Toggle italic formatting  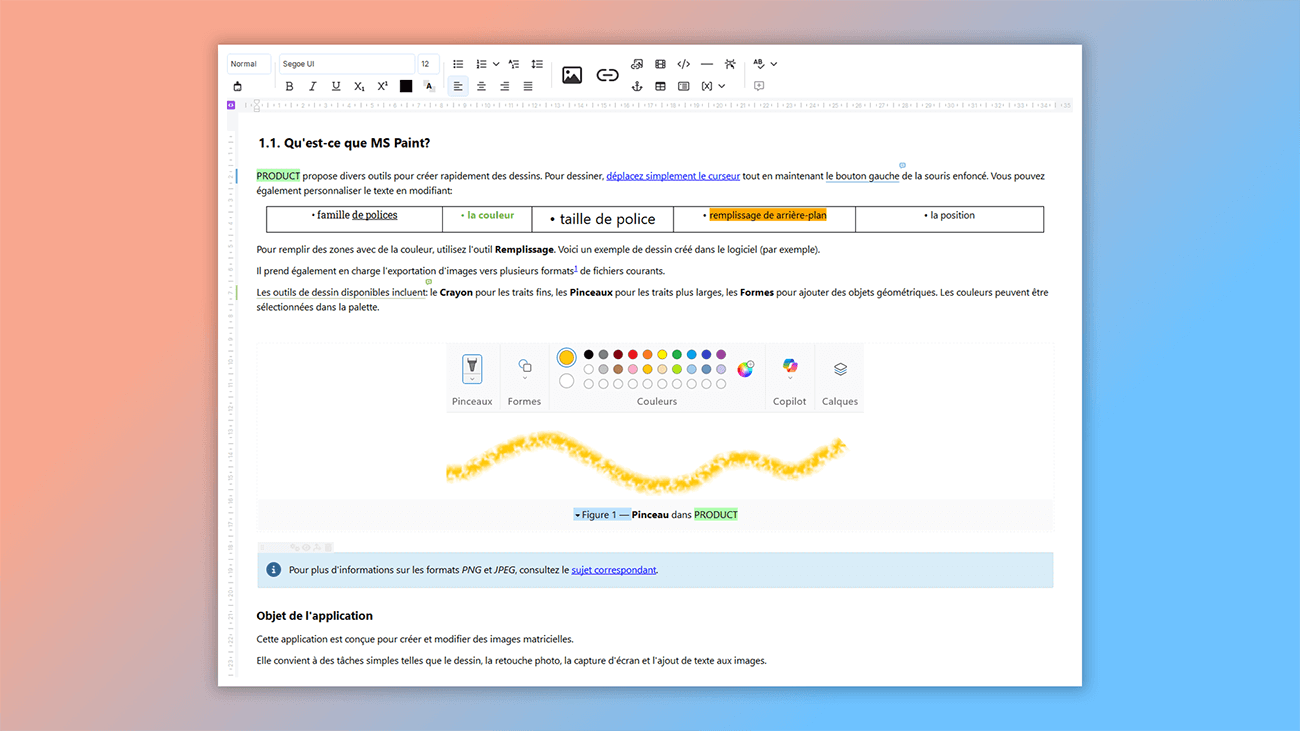coord(312,86)
